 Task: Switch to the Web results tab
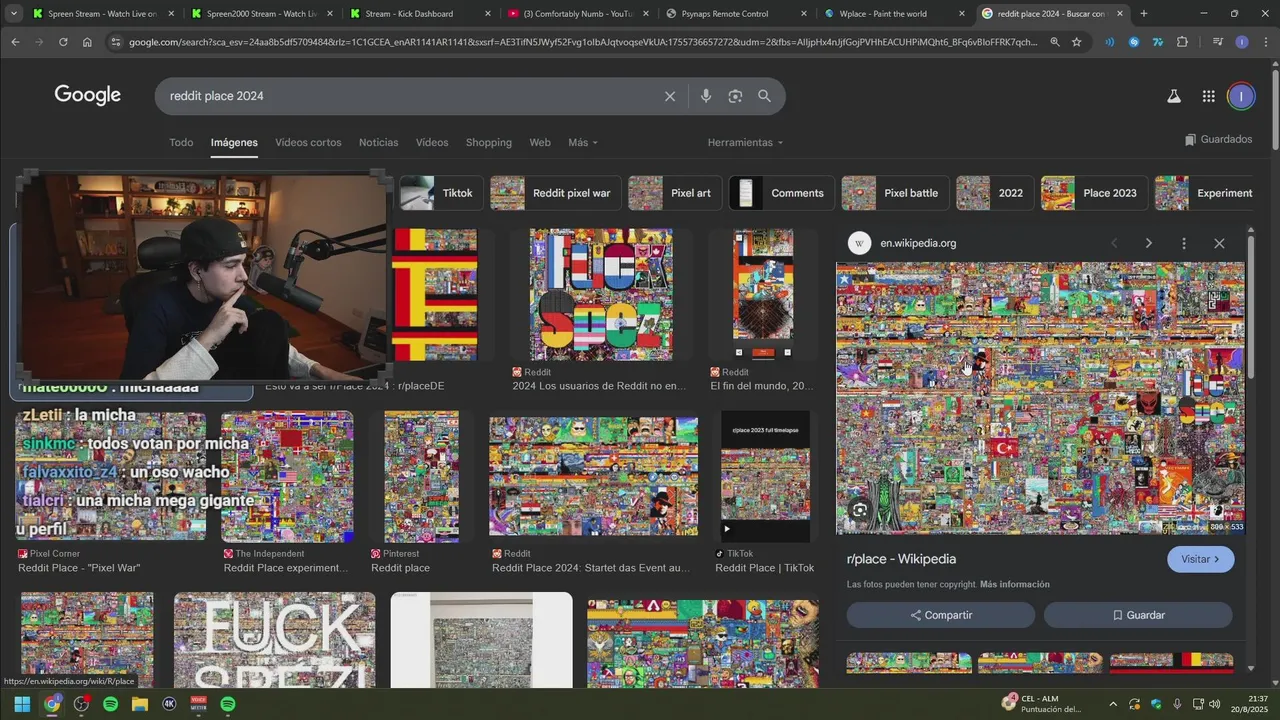(x=540, y=143)
